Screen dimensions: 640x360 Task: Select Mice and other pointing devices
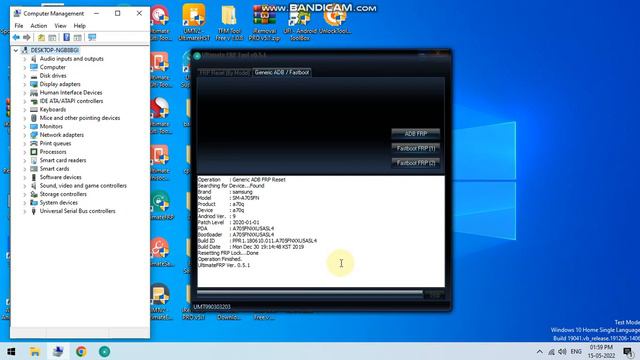[x=80, y=118]
